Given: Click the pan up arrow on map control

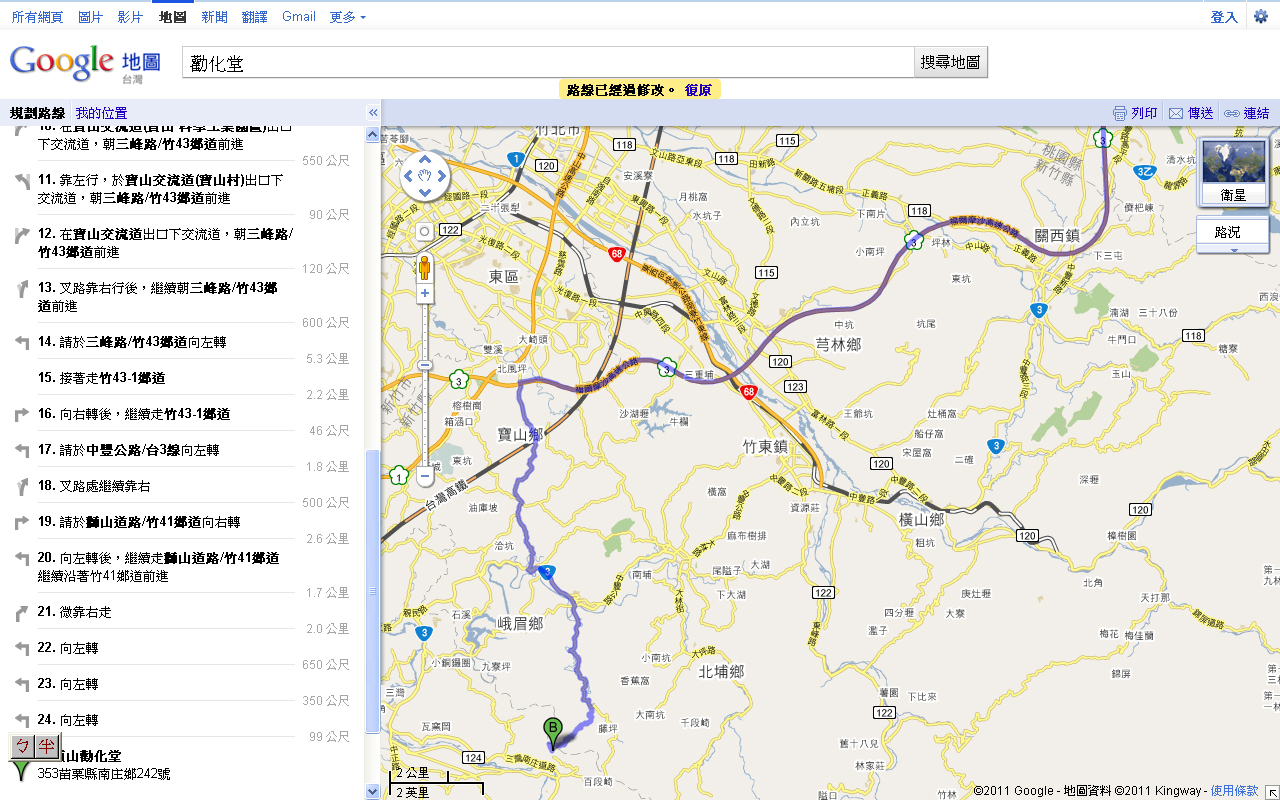Looking at the screenshot, I should tap(425, 160).
